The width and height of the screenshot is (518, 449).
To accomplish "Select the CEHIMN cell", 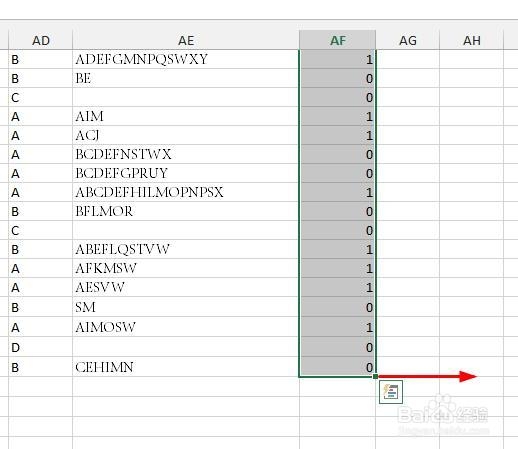I will point(186,367).
